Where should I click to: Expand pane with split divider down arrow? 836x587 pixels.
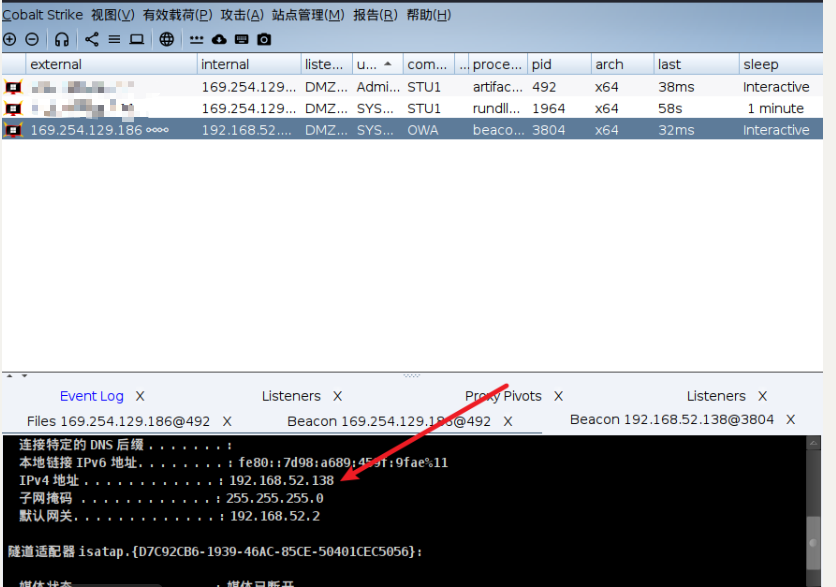pyautogui.click(x=24, y=376)
